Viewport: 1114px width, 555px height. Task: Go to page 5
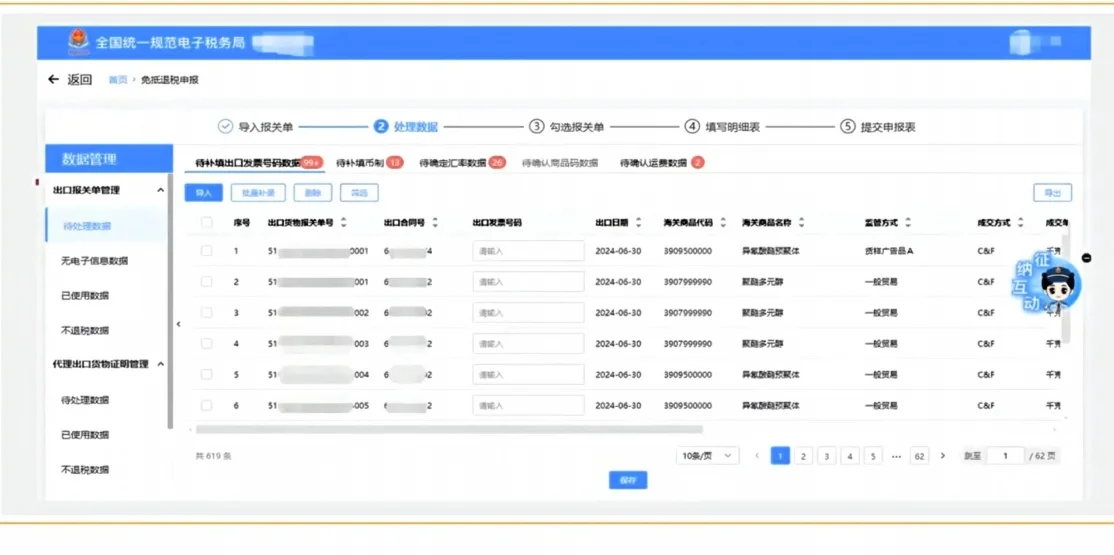tap(873, 456)
